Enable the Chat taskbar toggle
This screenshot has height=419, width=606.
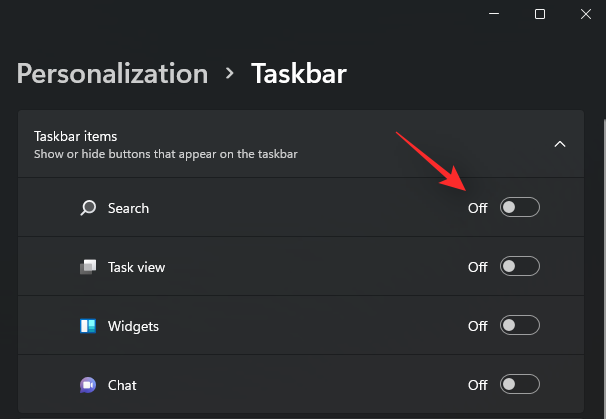pyautogui.click(x=520, y=385)
